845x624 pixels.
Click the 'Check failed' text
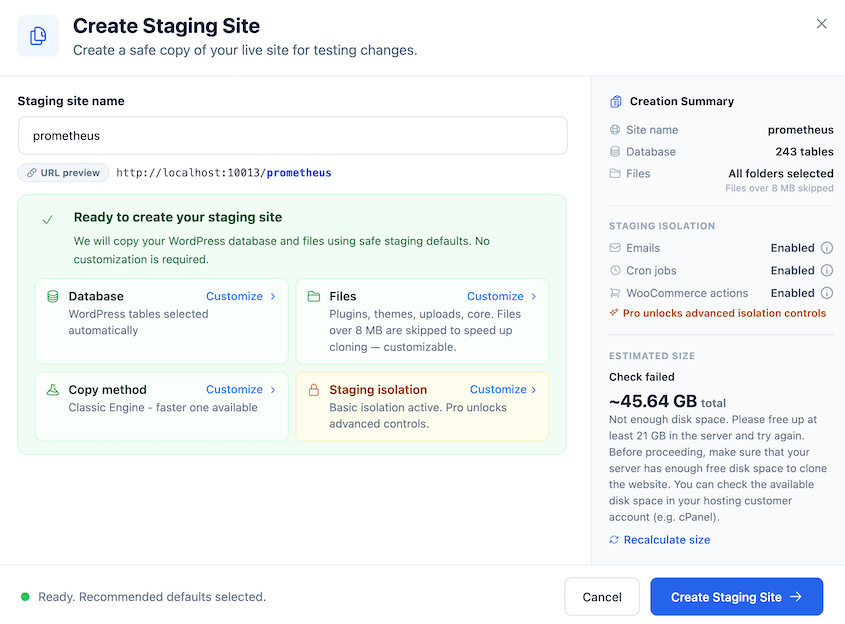pyautogui.click(x=641, y=377)
